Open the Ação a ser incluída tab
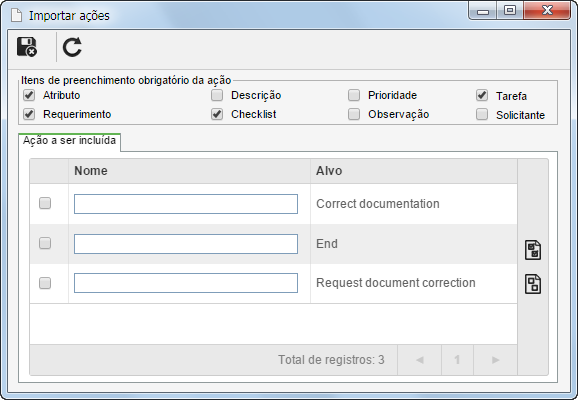This screenshot has height=400, width=578. (x=69, y=141)
